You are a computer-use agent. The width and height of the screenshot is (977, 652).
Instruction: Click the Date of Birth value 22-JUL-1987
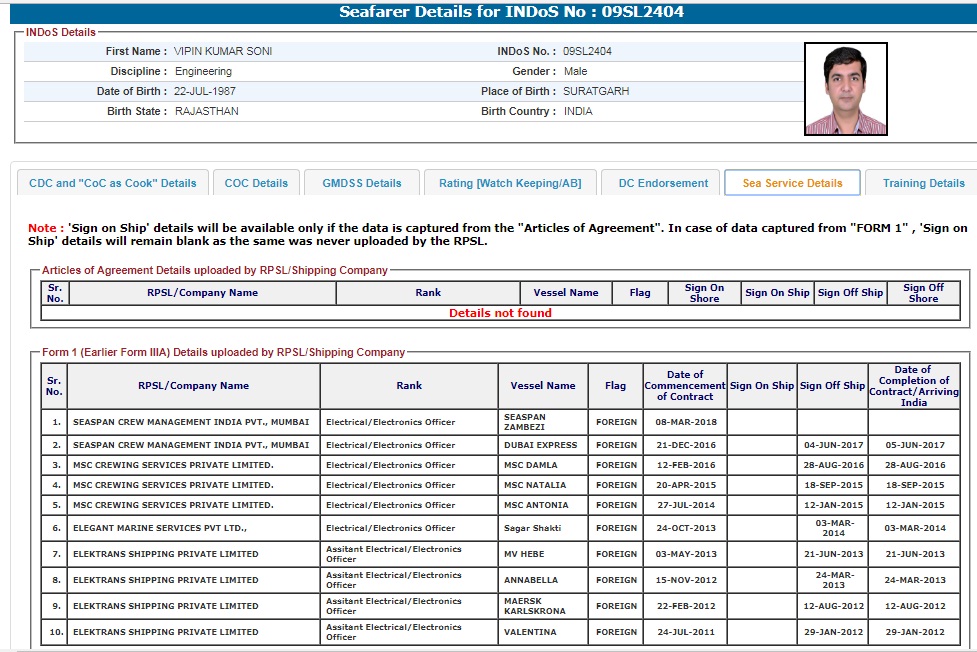[205, 91]
